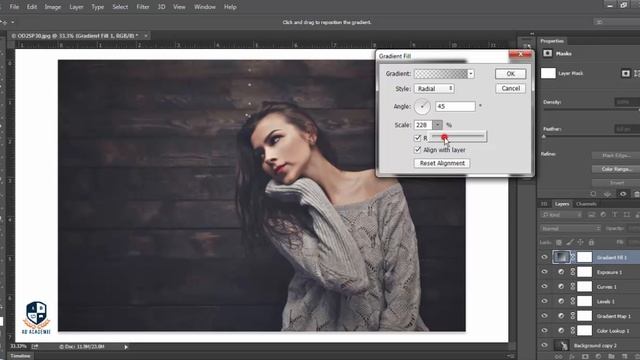
Task: Click lock position icon
Action: coord(580,242)
